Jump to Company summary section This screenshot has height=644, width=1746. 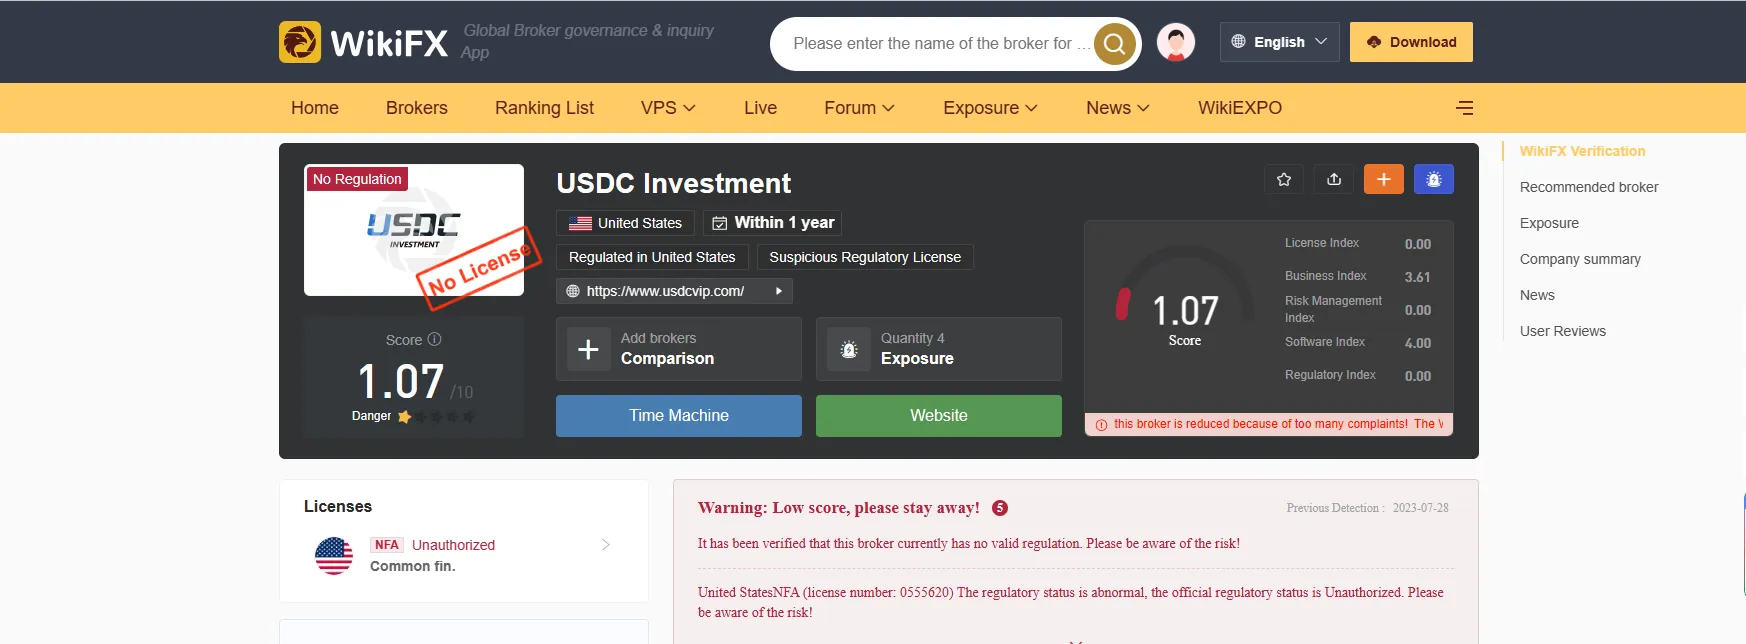1580,259
